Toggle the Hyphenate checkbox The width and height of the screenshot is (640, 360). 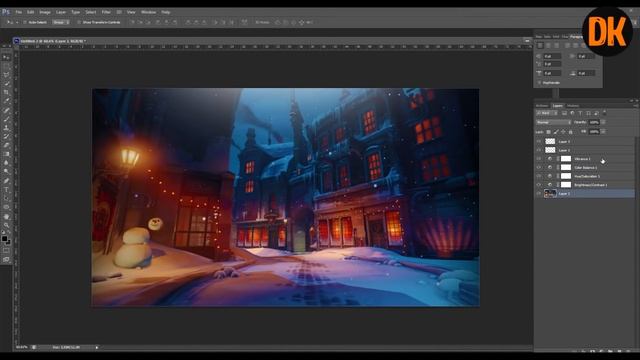539,83
